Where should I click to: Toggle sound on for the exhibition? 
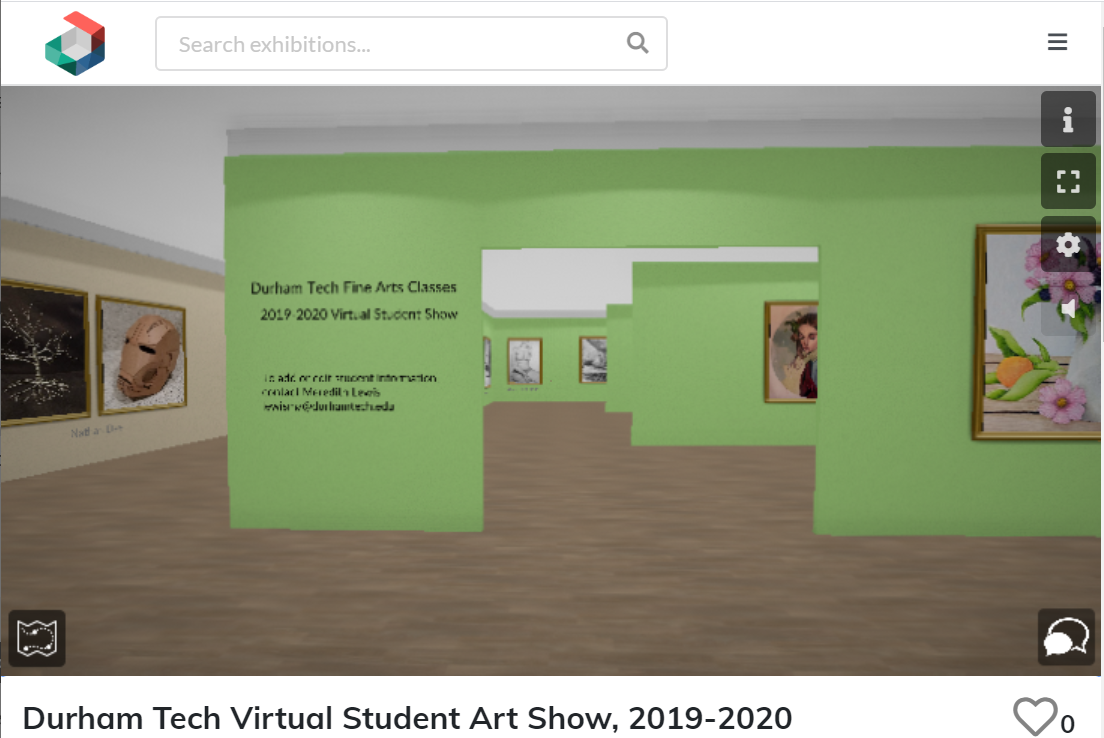[1068, 307]
